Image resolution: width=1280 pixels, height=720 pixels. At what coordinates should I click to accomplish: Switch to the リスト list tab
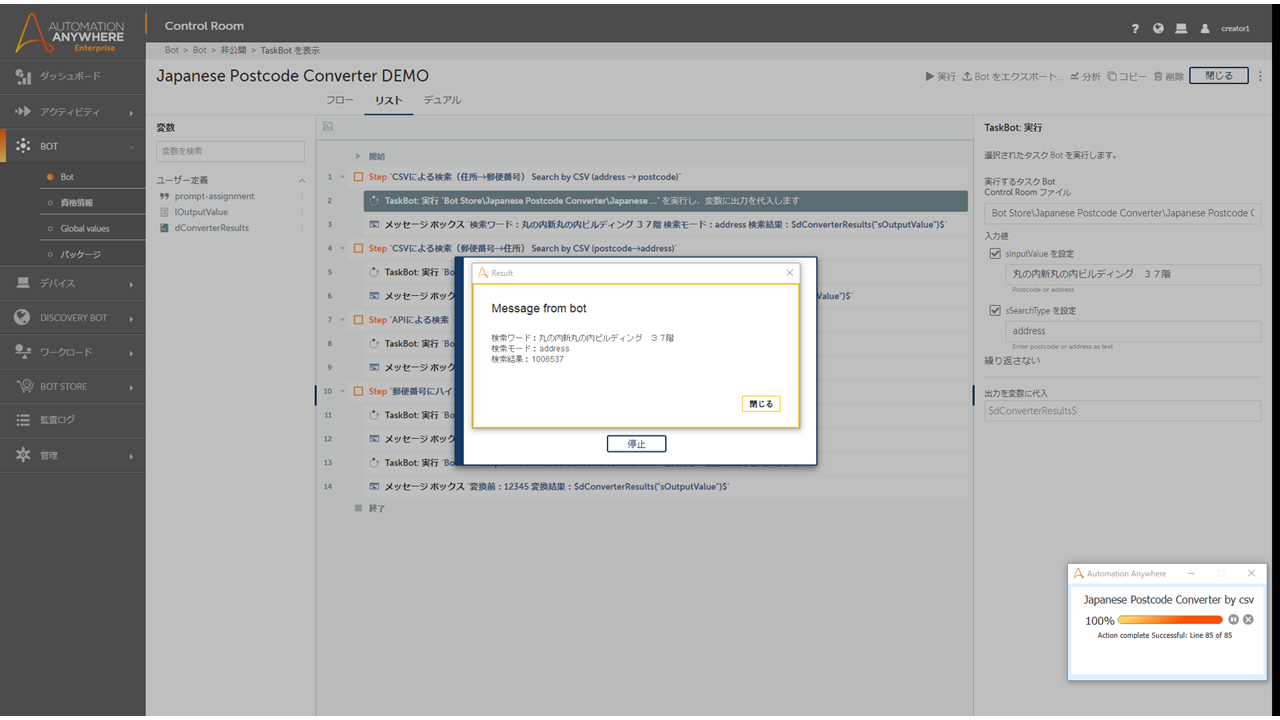[x=389, y=100]
